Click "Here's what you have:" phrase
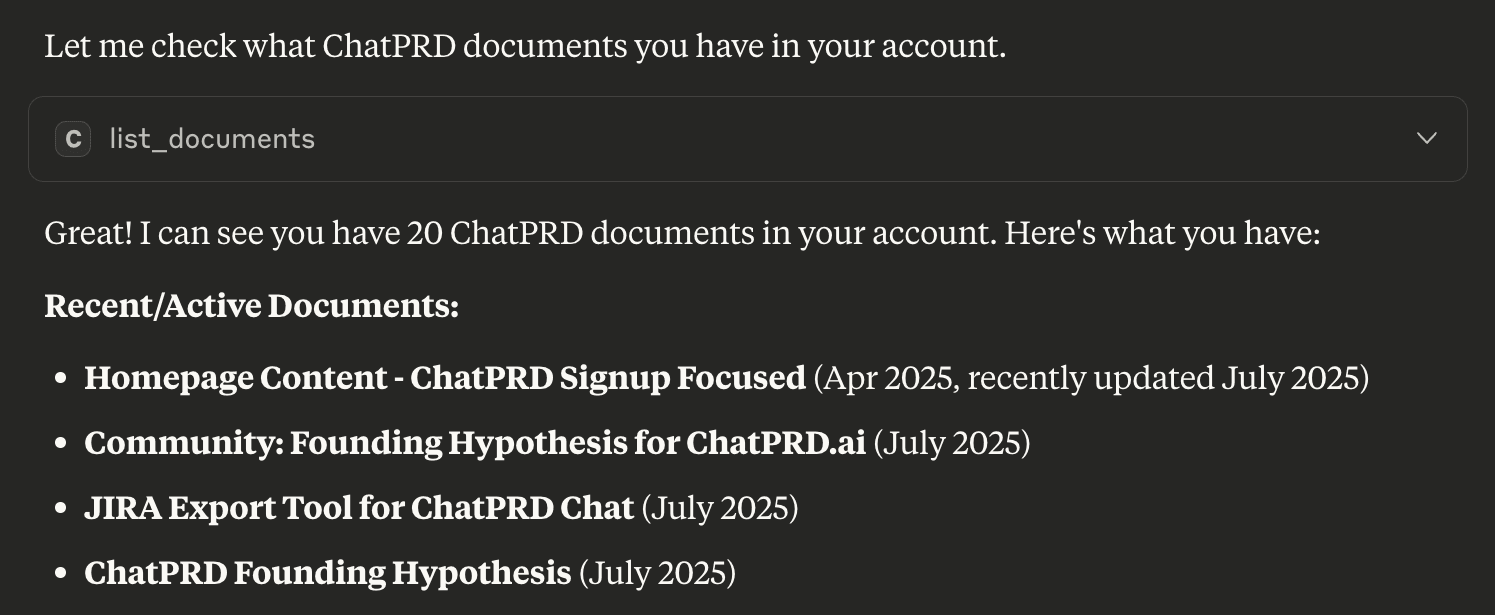1495x615 pixels. [1162, 234]
